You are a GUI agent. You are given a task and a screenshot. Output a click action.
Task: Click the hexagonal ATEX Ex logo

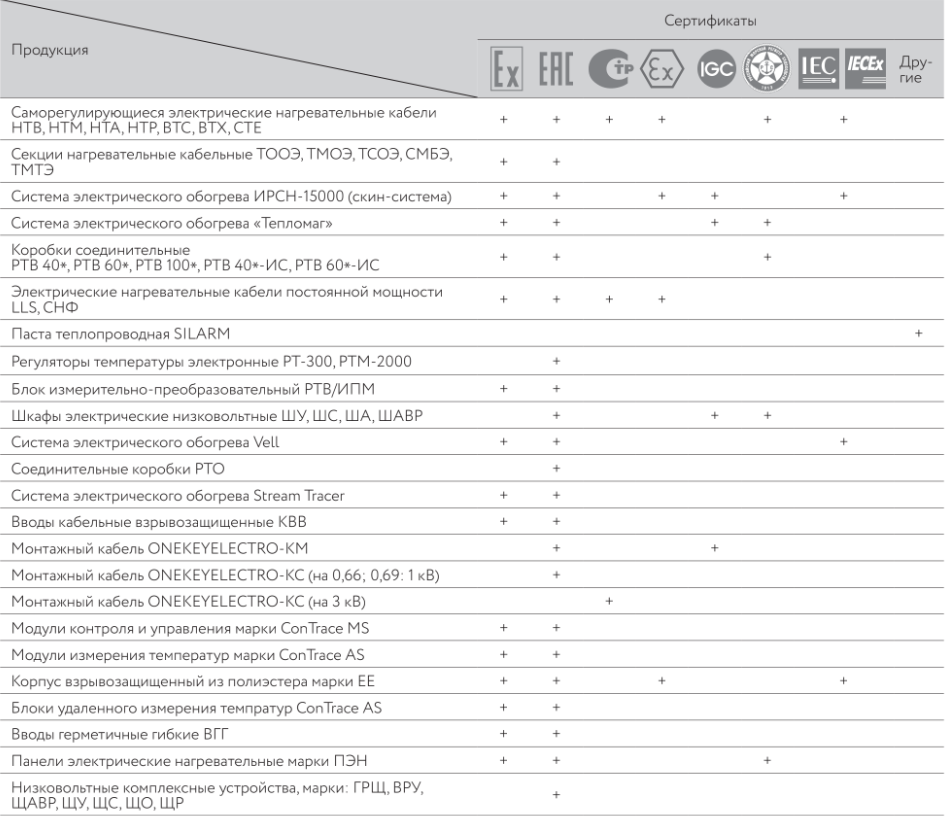click(661, 68)
